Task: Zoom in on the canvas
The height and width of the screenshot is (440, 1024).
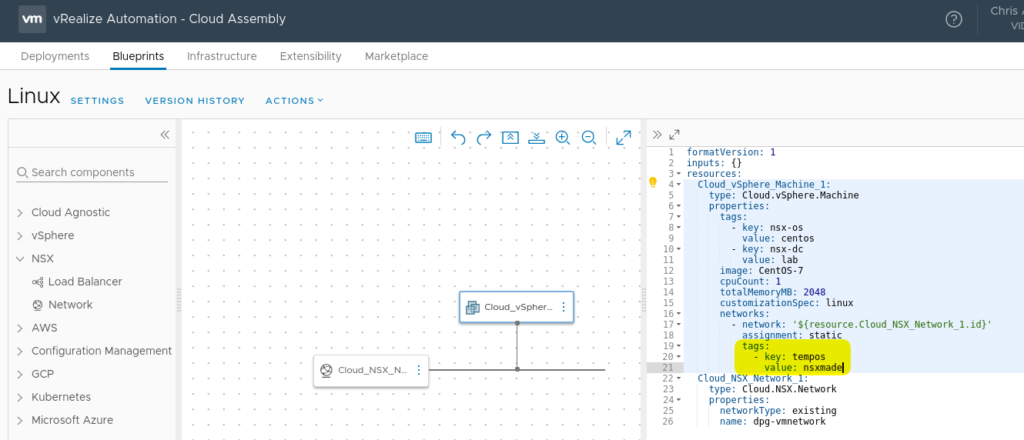Action: pyautogui.click(x=562, y=138)
